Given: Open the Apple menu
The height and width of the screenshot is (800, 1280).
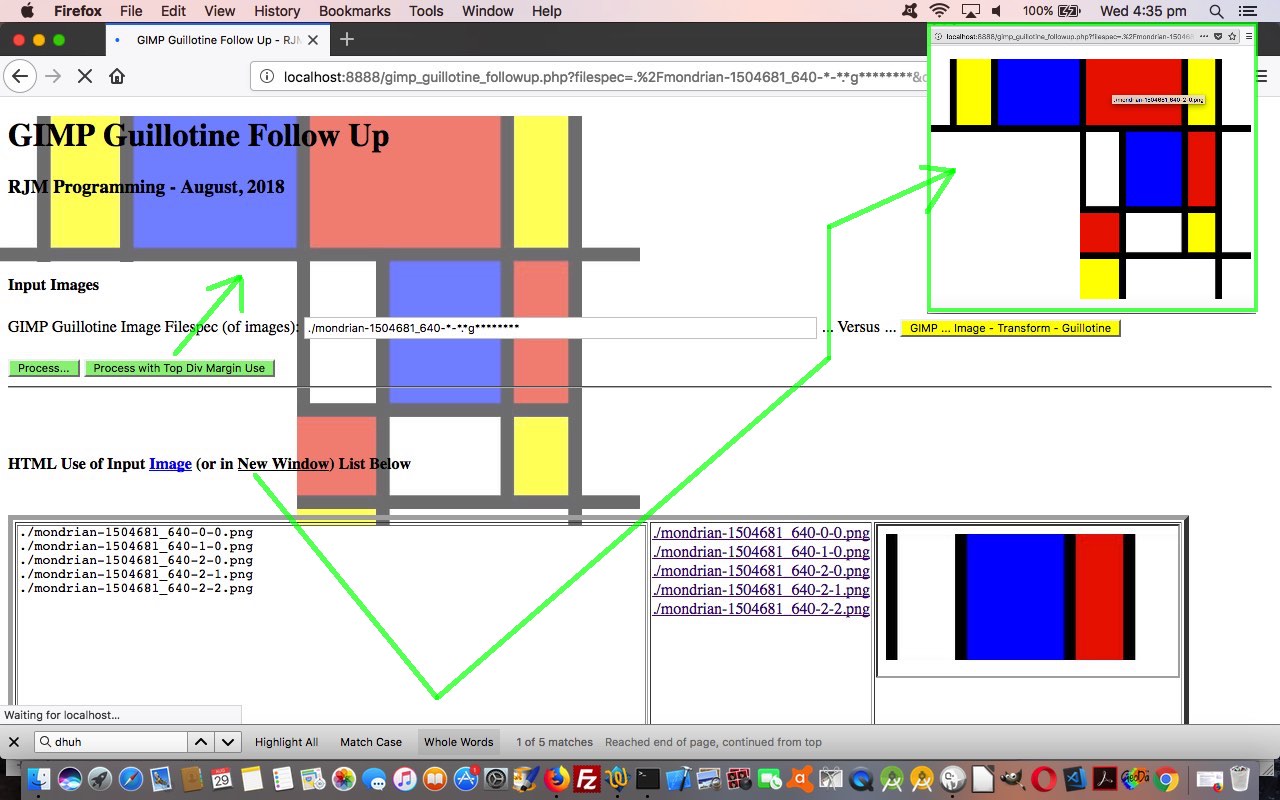Looking at the screenshot, I should tap(26, 11).
